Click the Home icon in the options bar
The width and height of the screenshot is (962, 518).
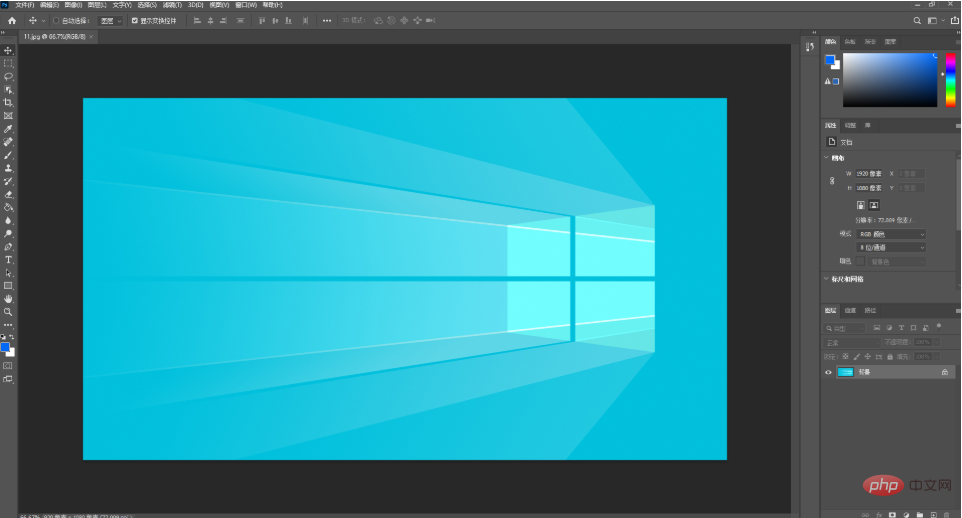pos(12,20)
